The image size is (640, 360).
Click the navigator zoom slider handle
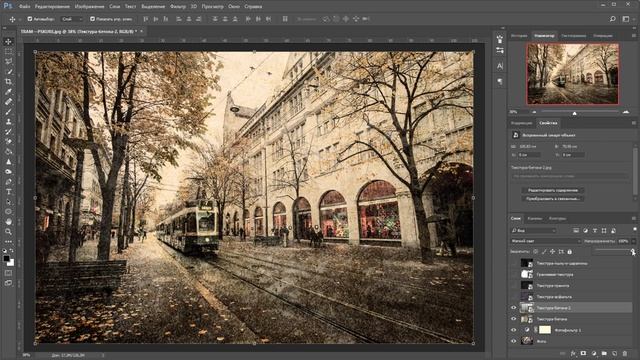[x=574, y=113]
